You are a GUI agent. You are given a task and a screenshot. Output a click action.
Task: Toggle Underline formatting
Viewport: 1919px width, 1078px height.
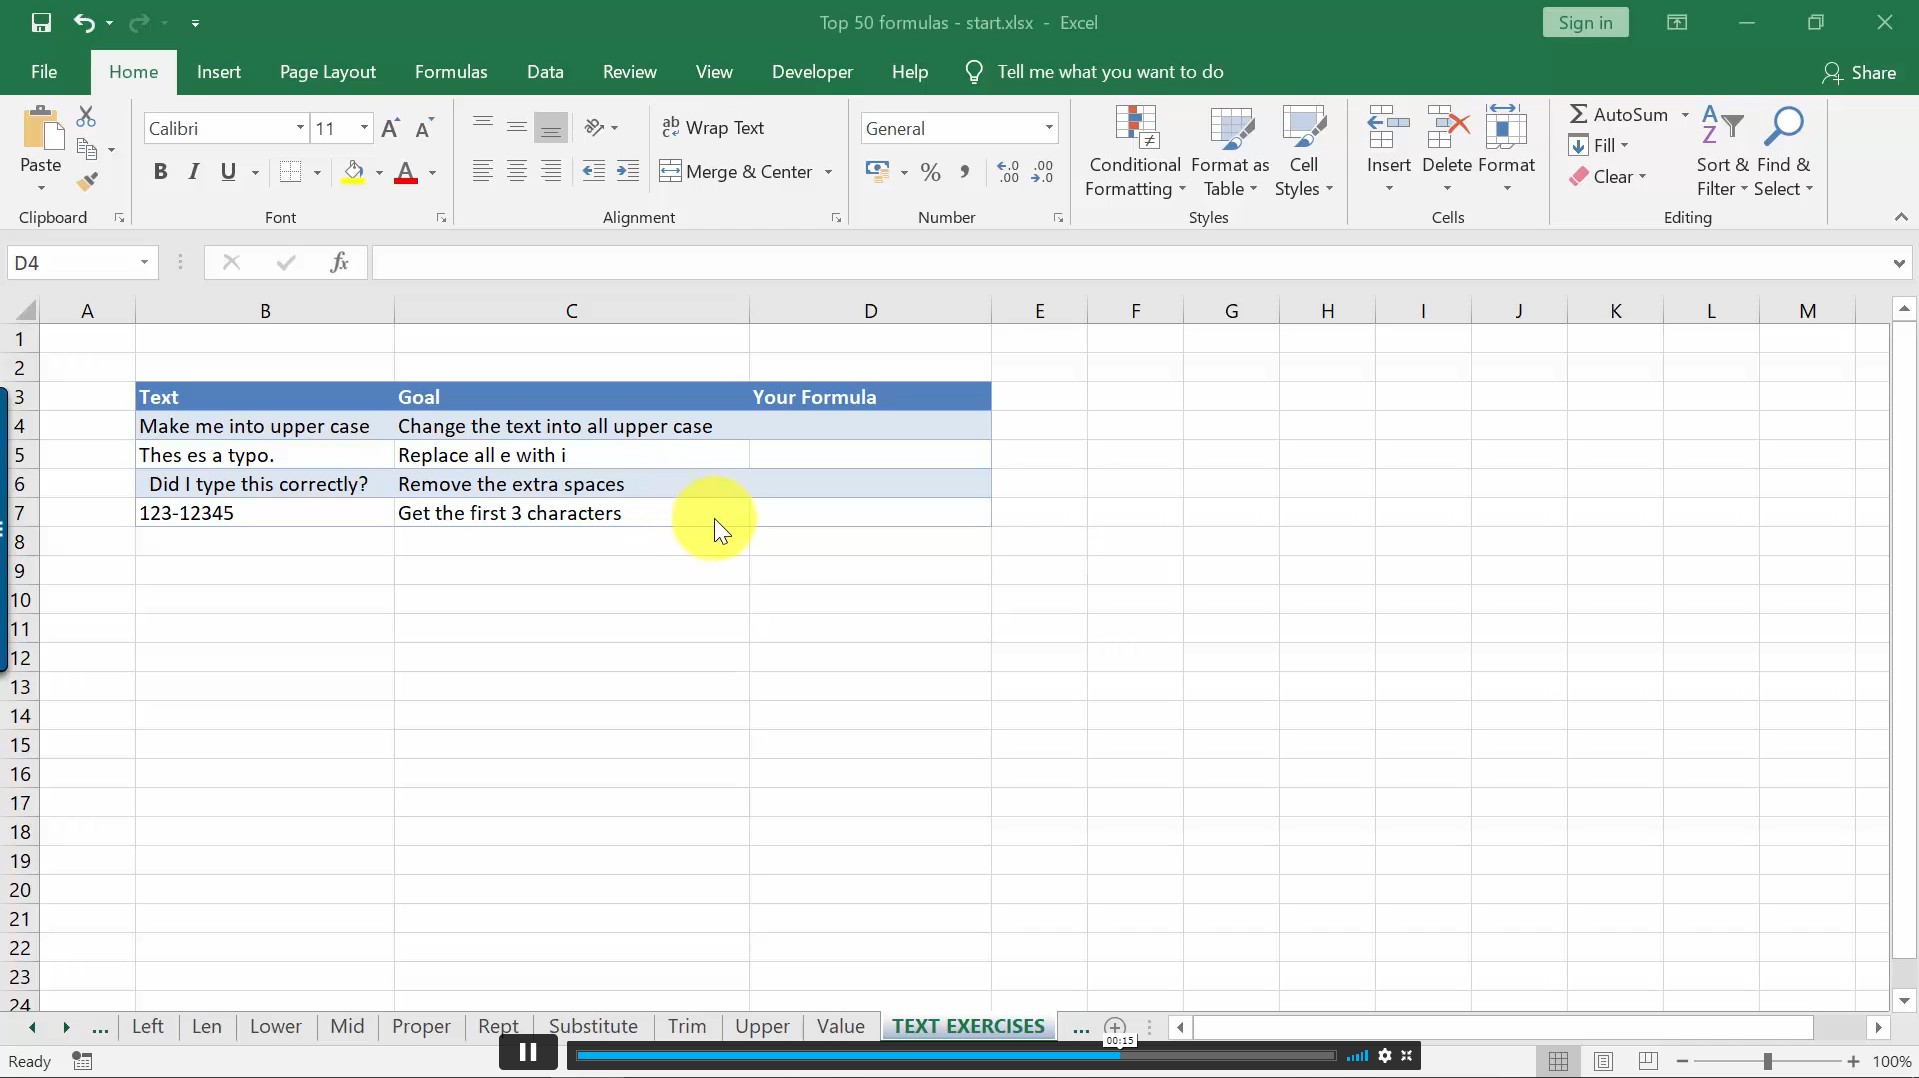[228, 172]
